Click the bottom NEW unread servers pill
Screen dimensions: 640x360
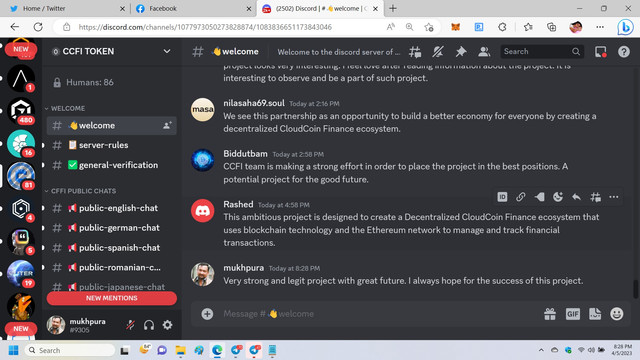coord(21,329)
